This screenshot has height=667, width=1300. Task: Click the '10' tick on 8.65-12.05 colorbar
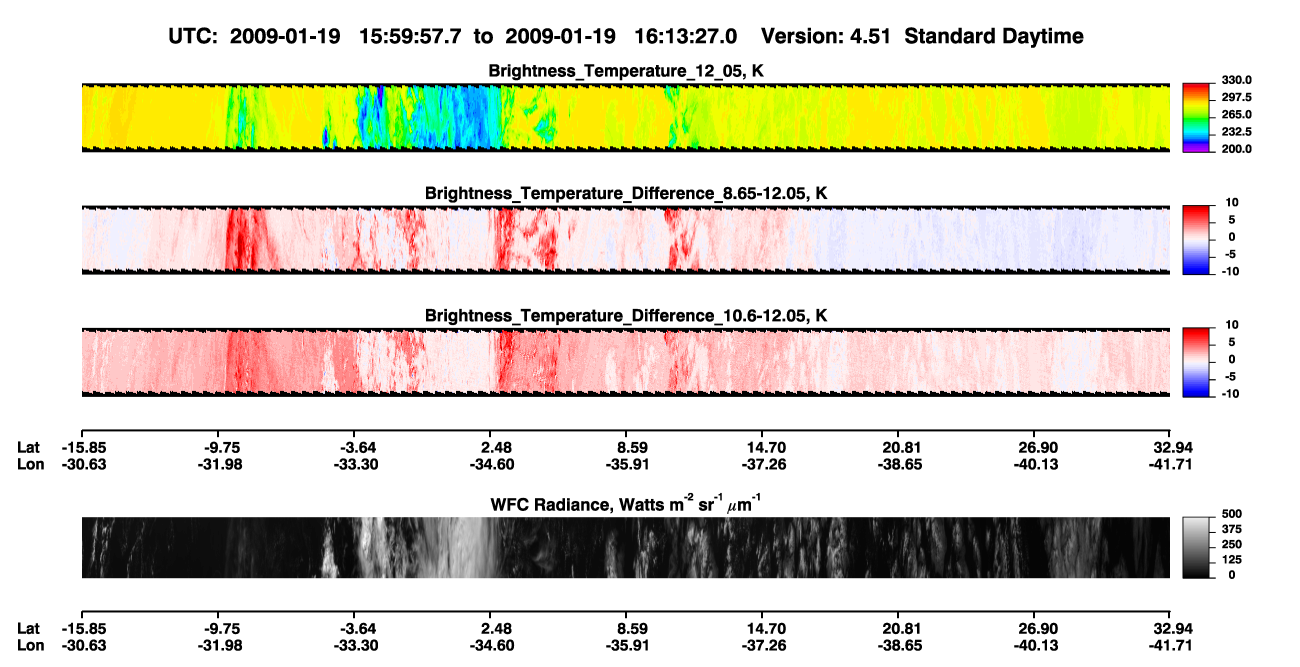(1230, 203)
